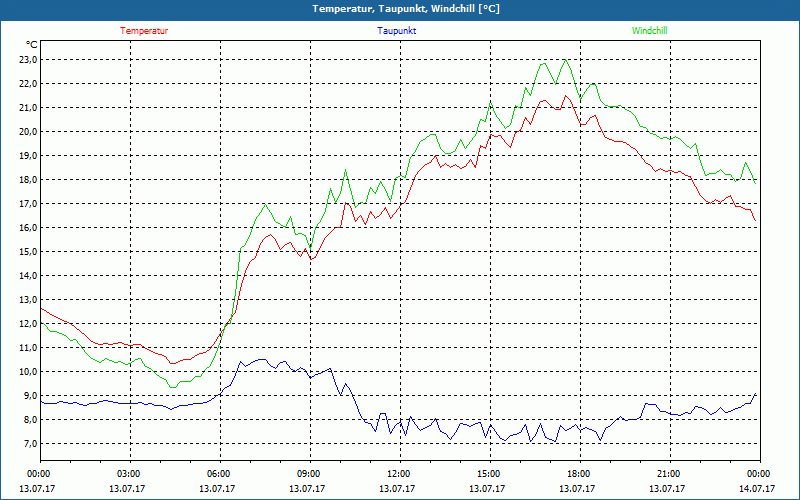Click the 23,0 y-axis value

pyautogui.click(x=29, y=60)
